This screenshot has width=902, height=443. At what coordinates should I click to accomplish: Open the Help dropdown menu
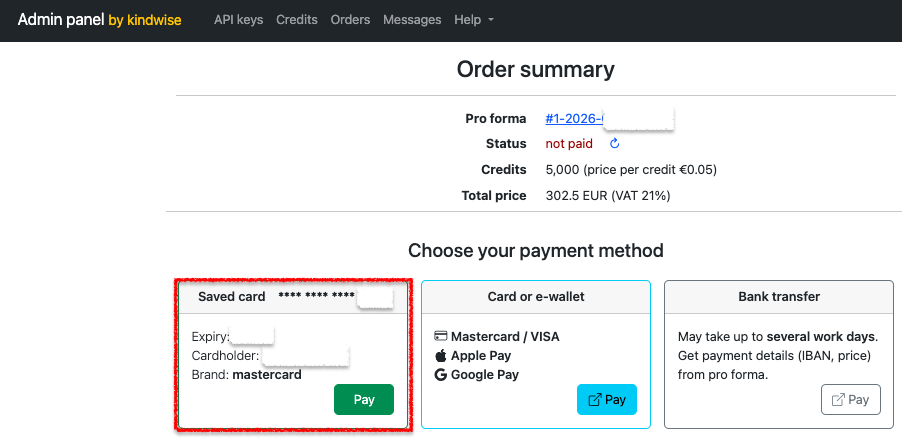(x=474, y=20)
